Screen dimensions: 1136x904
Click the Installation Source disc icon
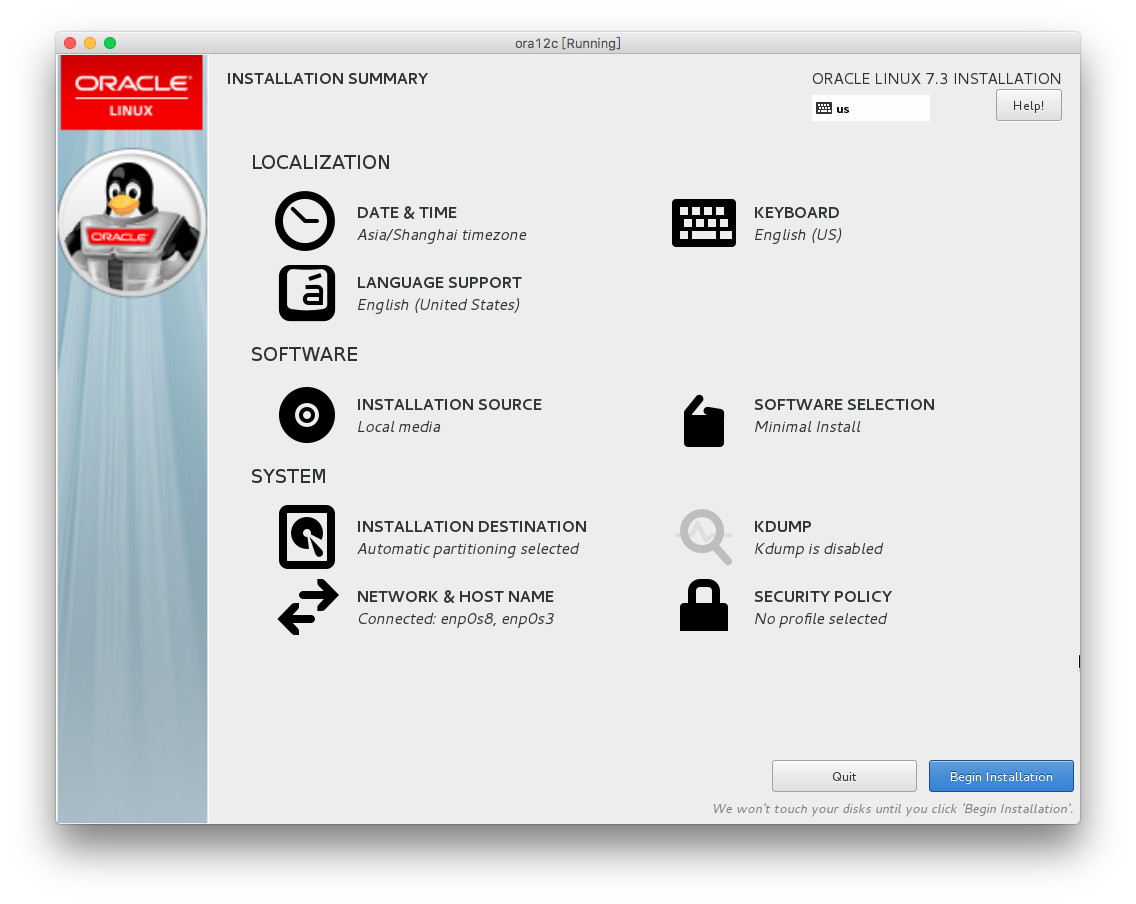click(x=307, y=415)
